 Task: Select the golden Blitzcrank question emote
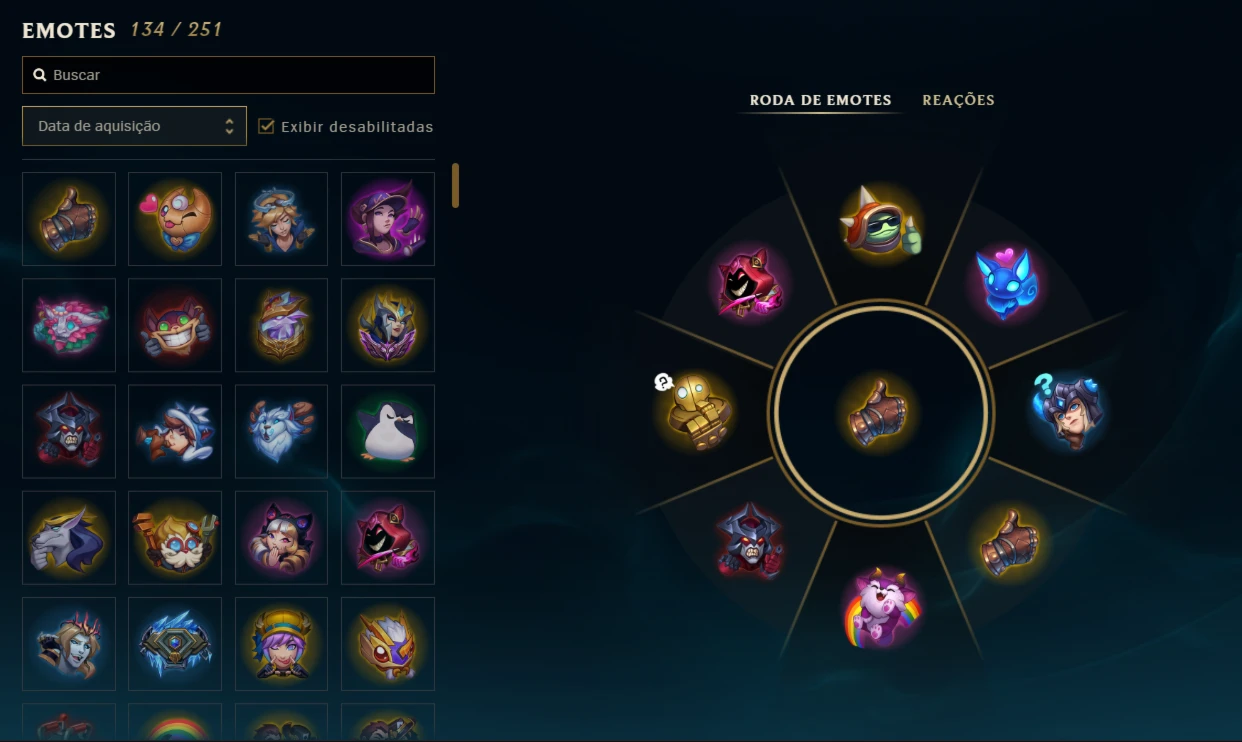pos(695,409)
